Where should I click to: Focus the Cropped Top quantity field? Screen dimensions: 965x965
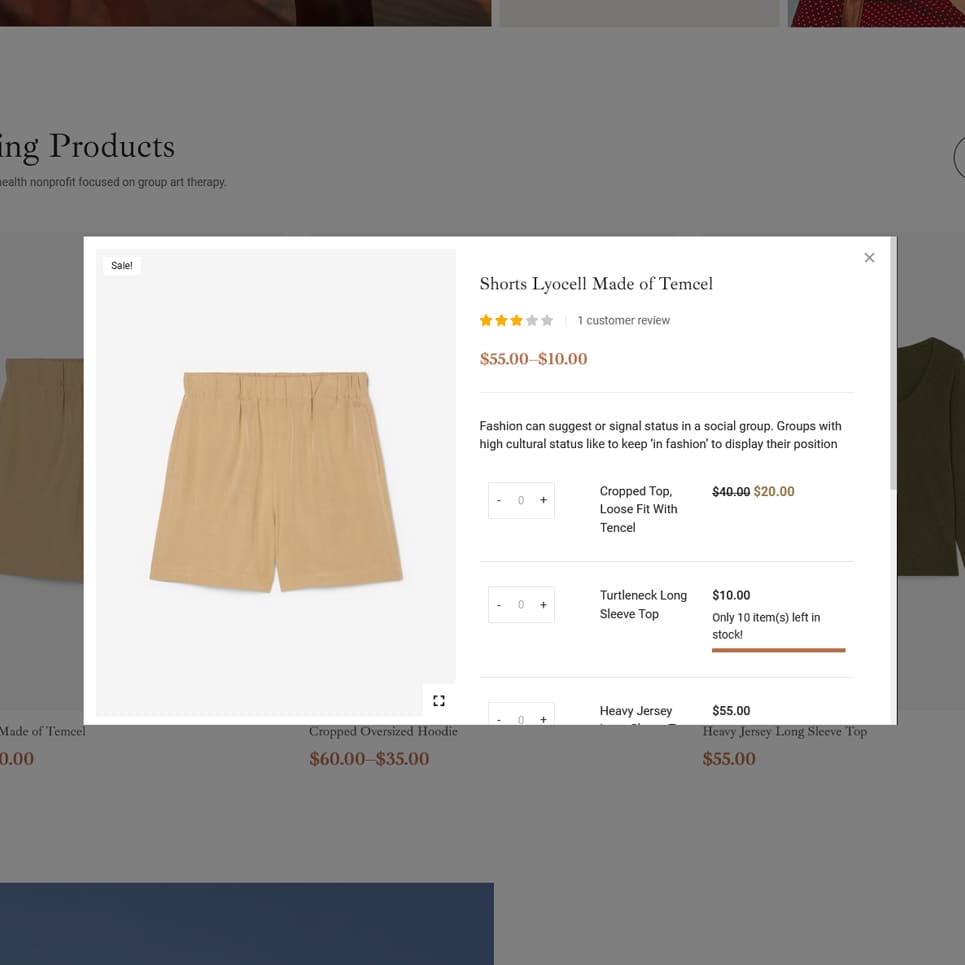pos(521,500)
